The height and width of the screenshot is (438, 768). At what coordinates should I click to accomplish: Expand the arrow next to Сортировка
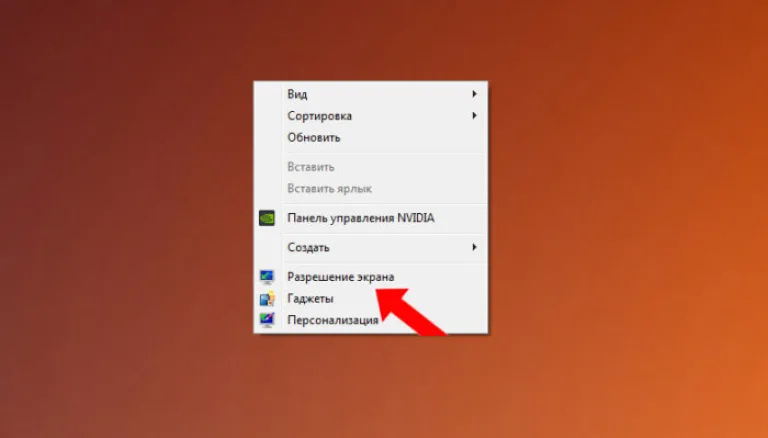(x=474, y=116)
